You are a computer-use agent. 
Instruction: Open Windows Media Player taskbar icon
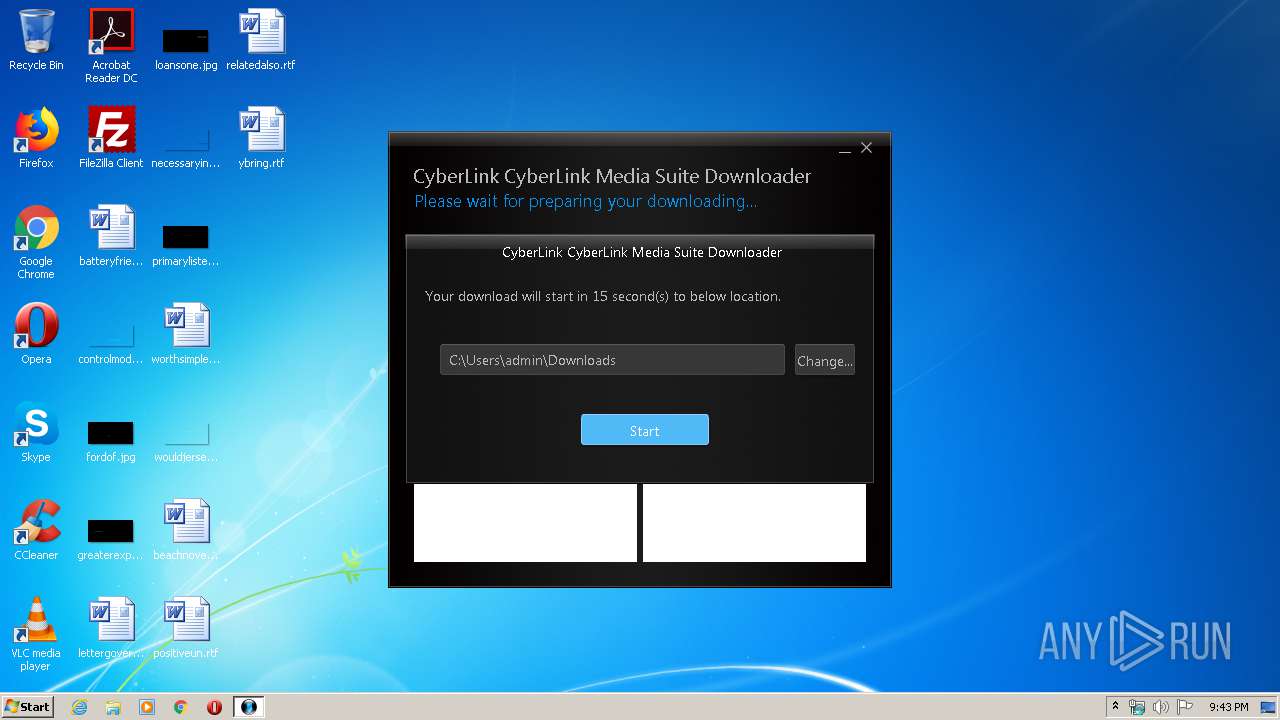(147, 707)
